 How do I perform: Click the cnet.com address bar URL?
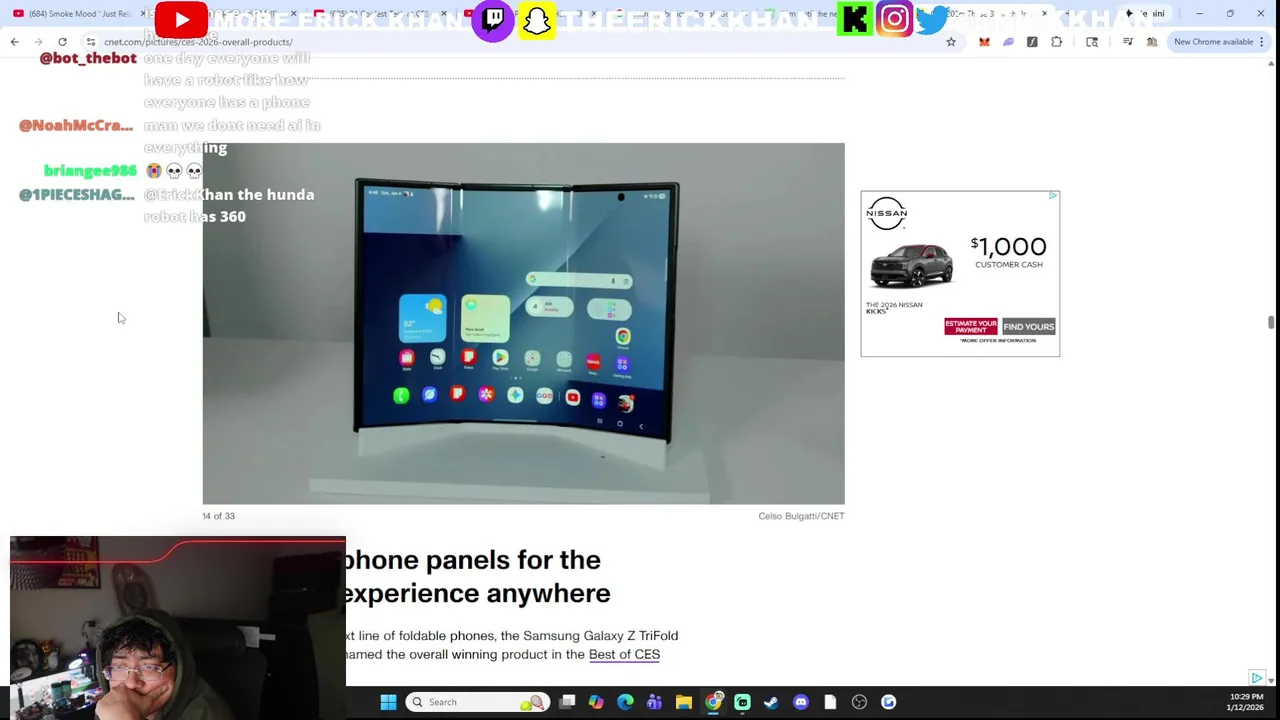[198, 42]
